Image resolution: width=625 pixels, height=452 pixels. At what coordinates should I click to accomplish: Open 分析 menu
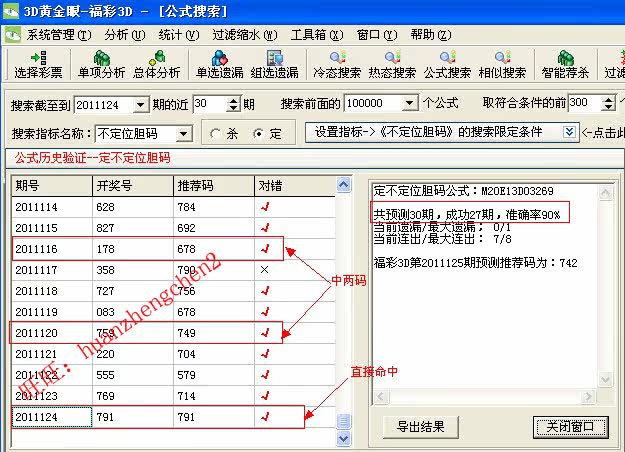125,35
